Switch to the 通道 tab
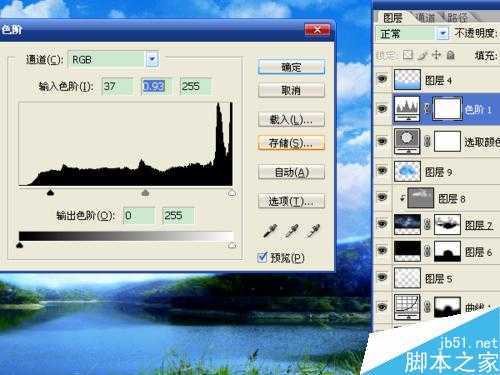Screen dimensions: 500x375 pos(425,17)
